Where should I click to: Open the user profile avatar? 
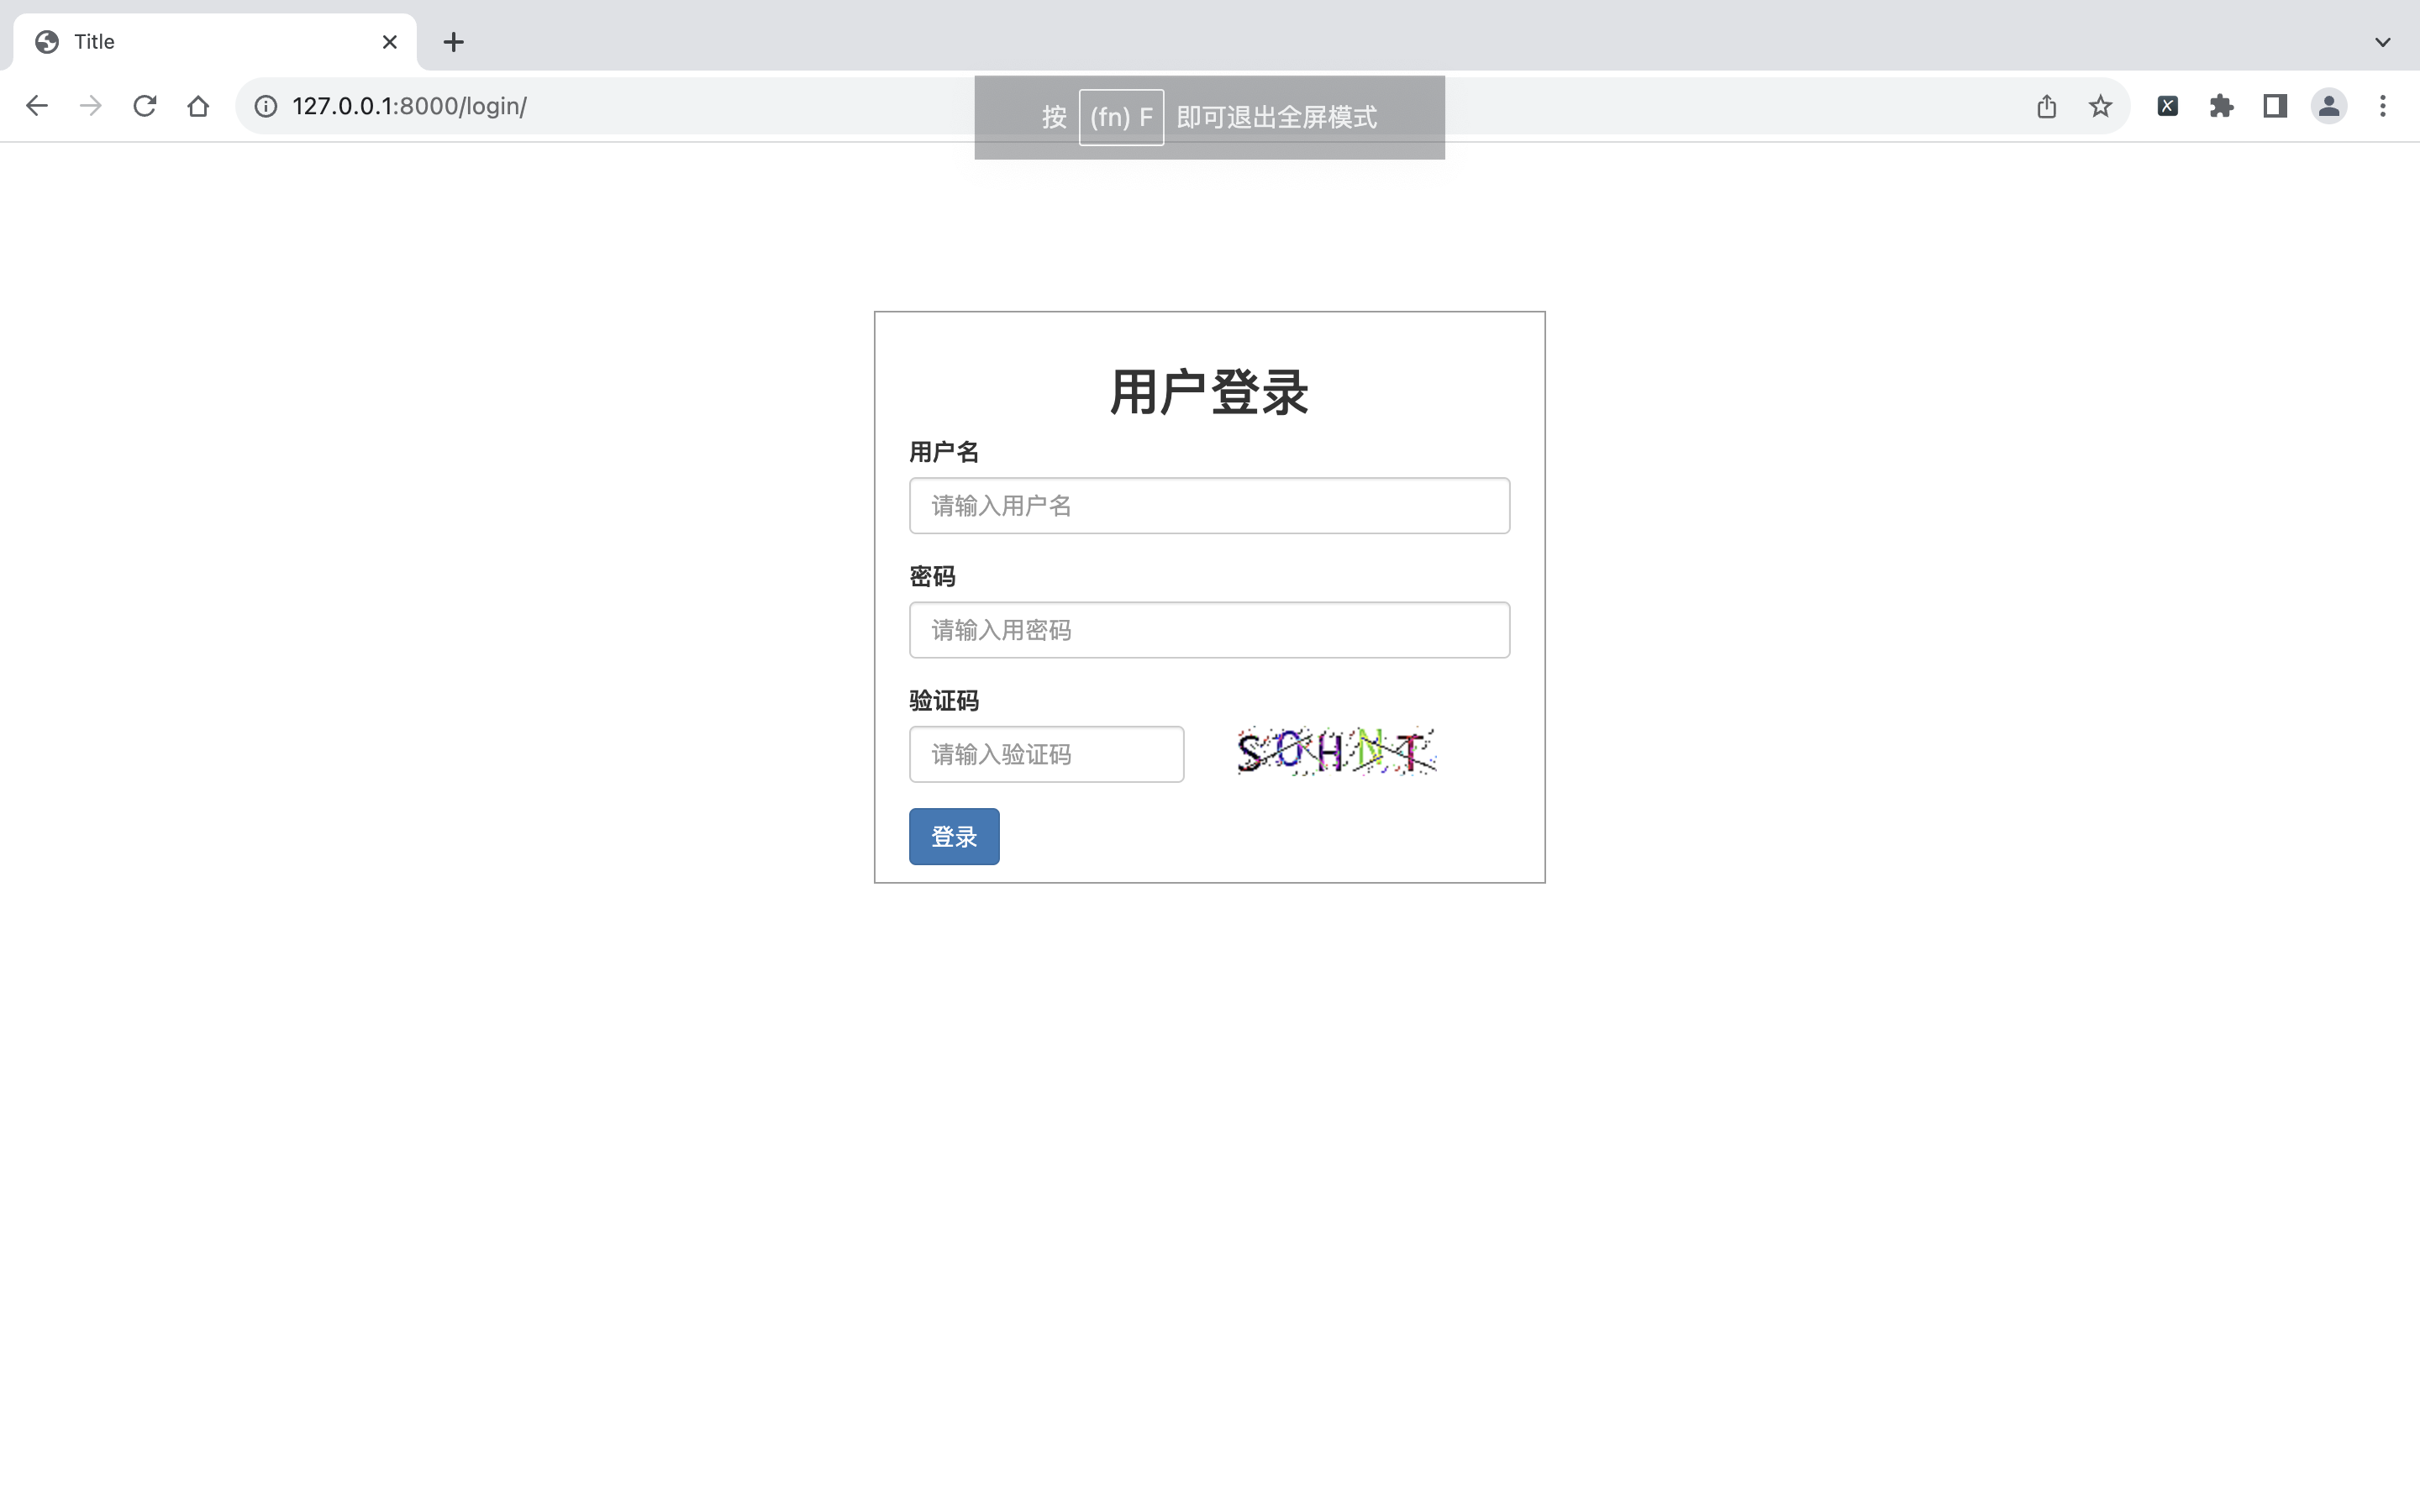click(x=2329, y=106)
